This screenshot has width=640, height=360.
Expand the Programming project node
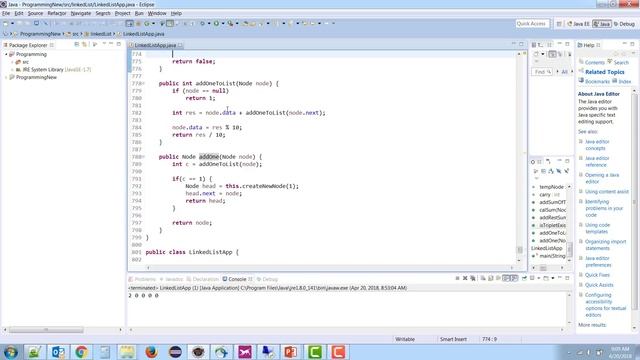click(x=6, y=54)
